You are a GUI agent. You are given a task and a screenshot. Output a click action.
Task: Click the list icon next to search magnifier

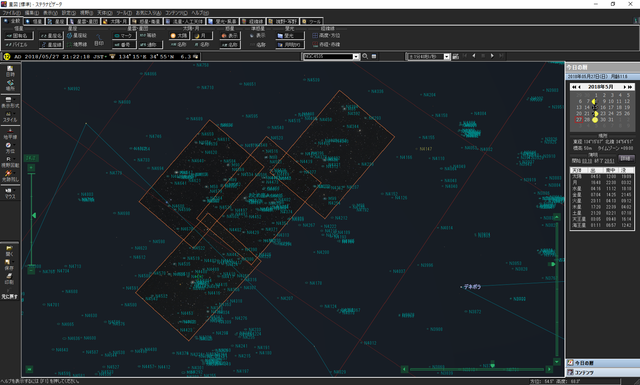click(374, 56)
